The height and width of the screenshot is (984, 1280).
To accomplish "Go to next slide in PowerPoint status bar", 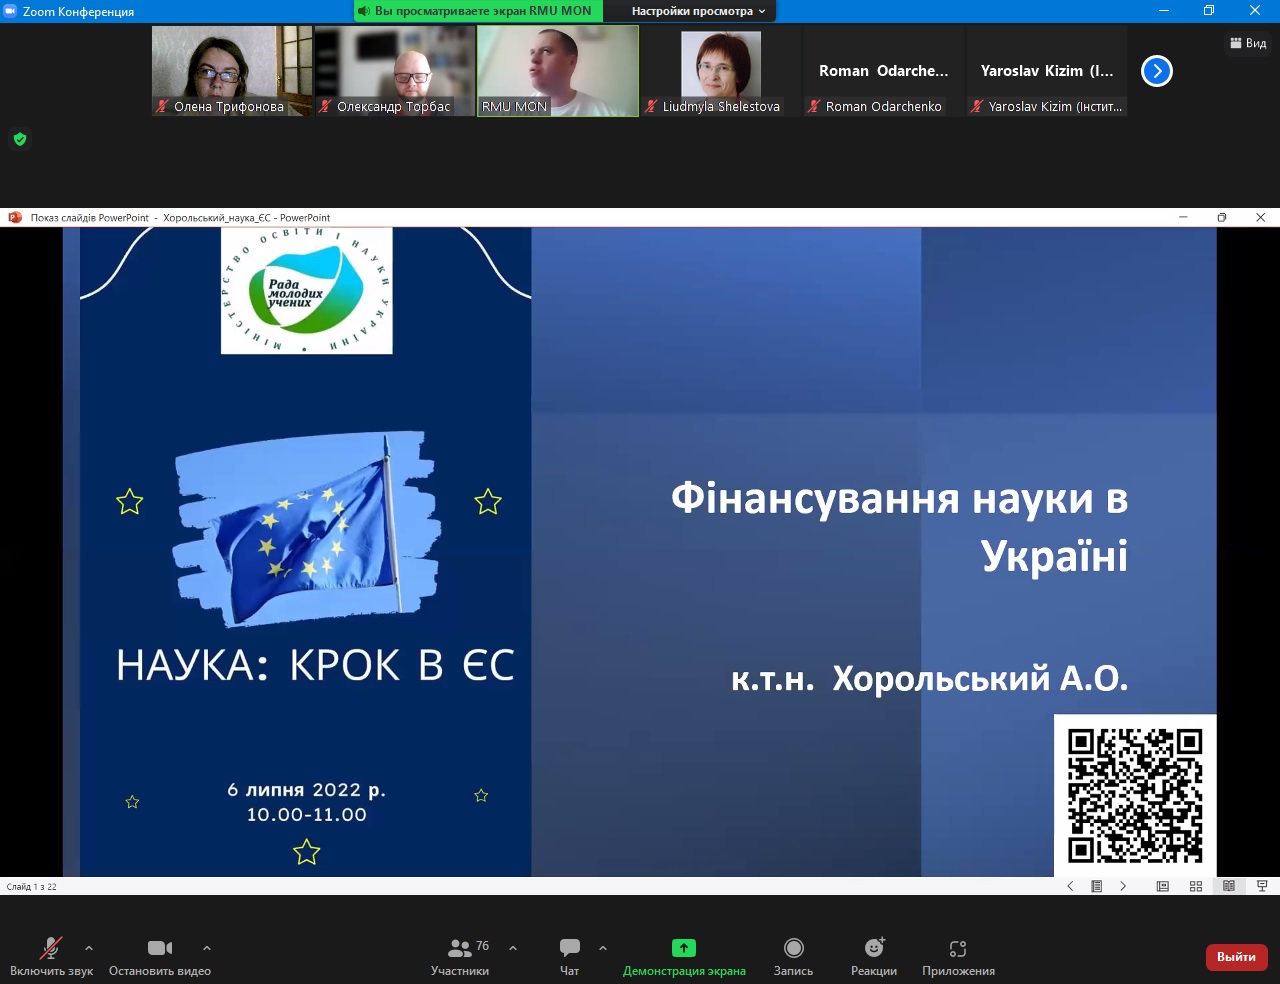I will pyautogui.click(x=1123, y=886).
